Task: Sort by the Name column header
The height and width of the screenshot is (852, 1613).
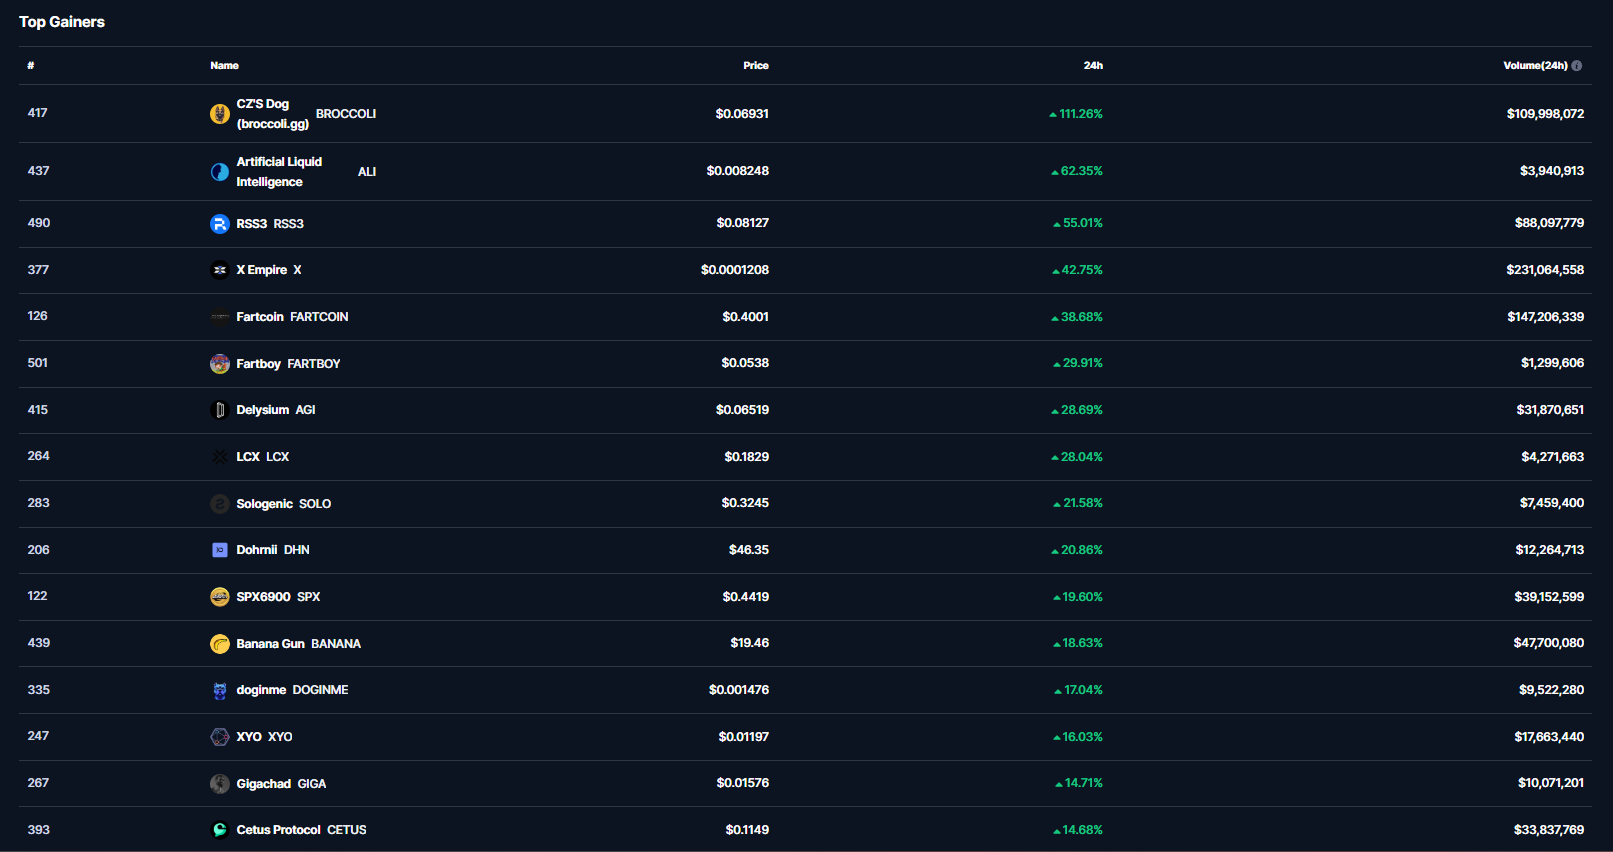Action: 224,66
